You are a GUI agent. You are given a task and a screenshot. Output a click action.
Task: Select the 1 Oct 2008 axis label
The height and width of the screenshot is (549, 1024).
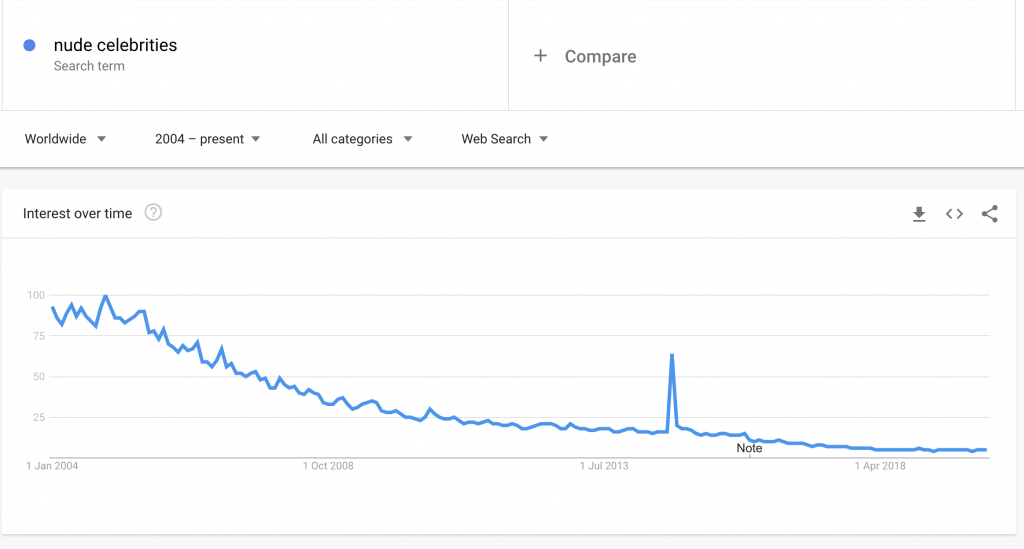click(328, 466)
